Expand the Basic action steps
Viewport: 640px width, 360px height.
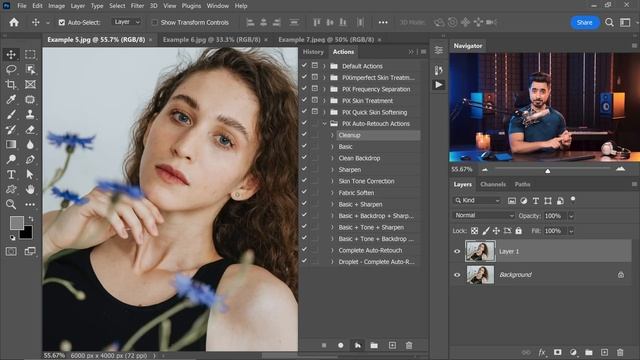[x=332, y=147]
